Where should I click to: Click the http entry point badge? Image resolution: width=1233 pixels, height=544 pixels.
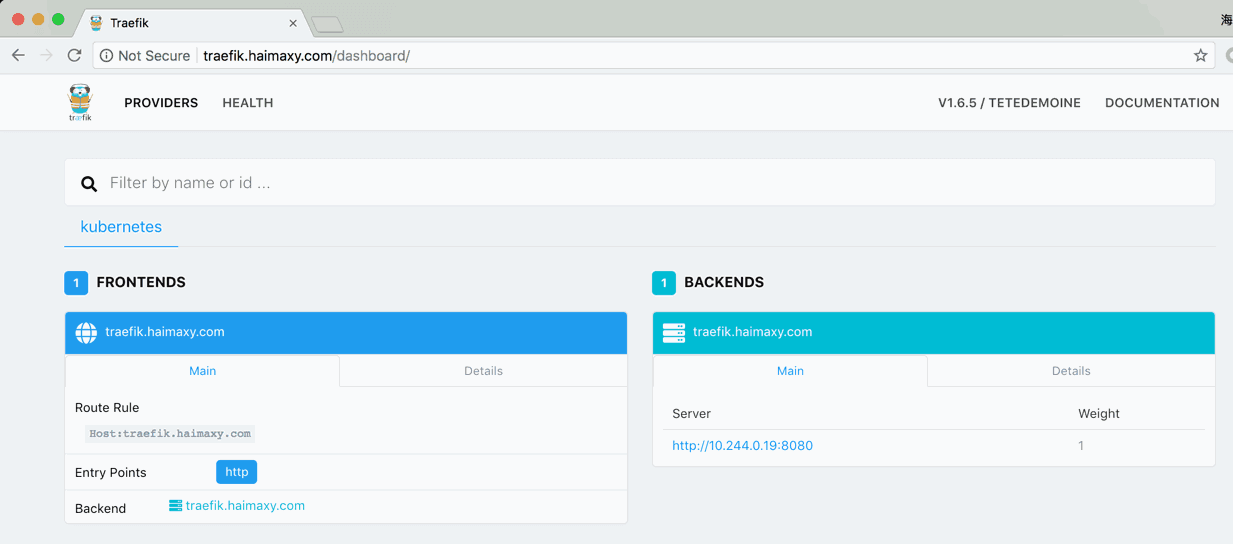[x=236, y=472]
